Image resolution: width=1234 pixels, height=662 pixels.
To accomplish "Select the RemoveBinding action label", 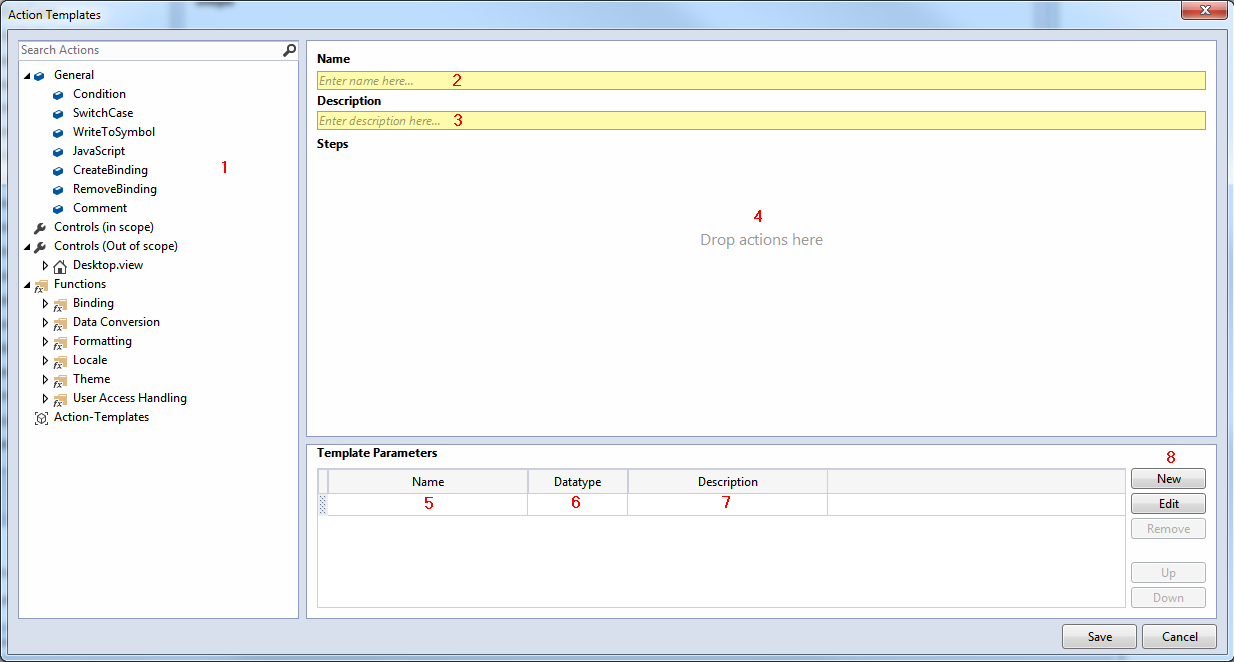I will [x=115, y=189].
